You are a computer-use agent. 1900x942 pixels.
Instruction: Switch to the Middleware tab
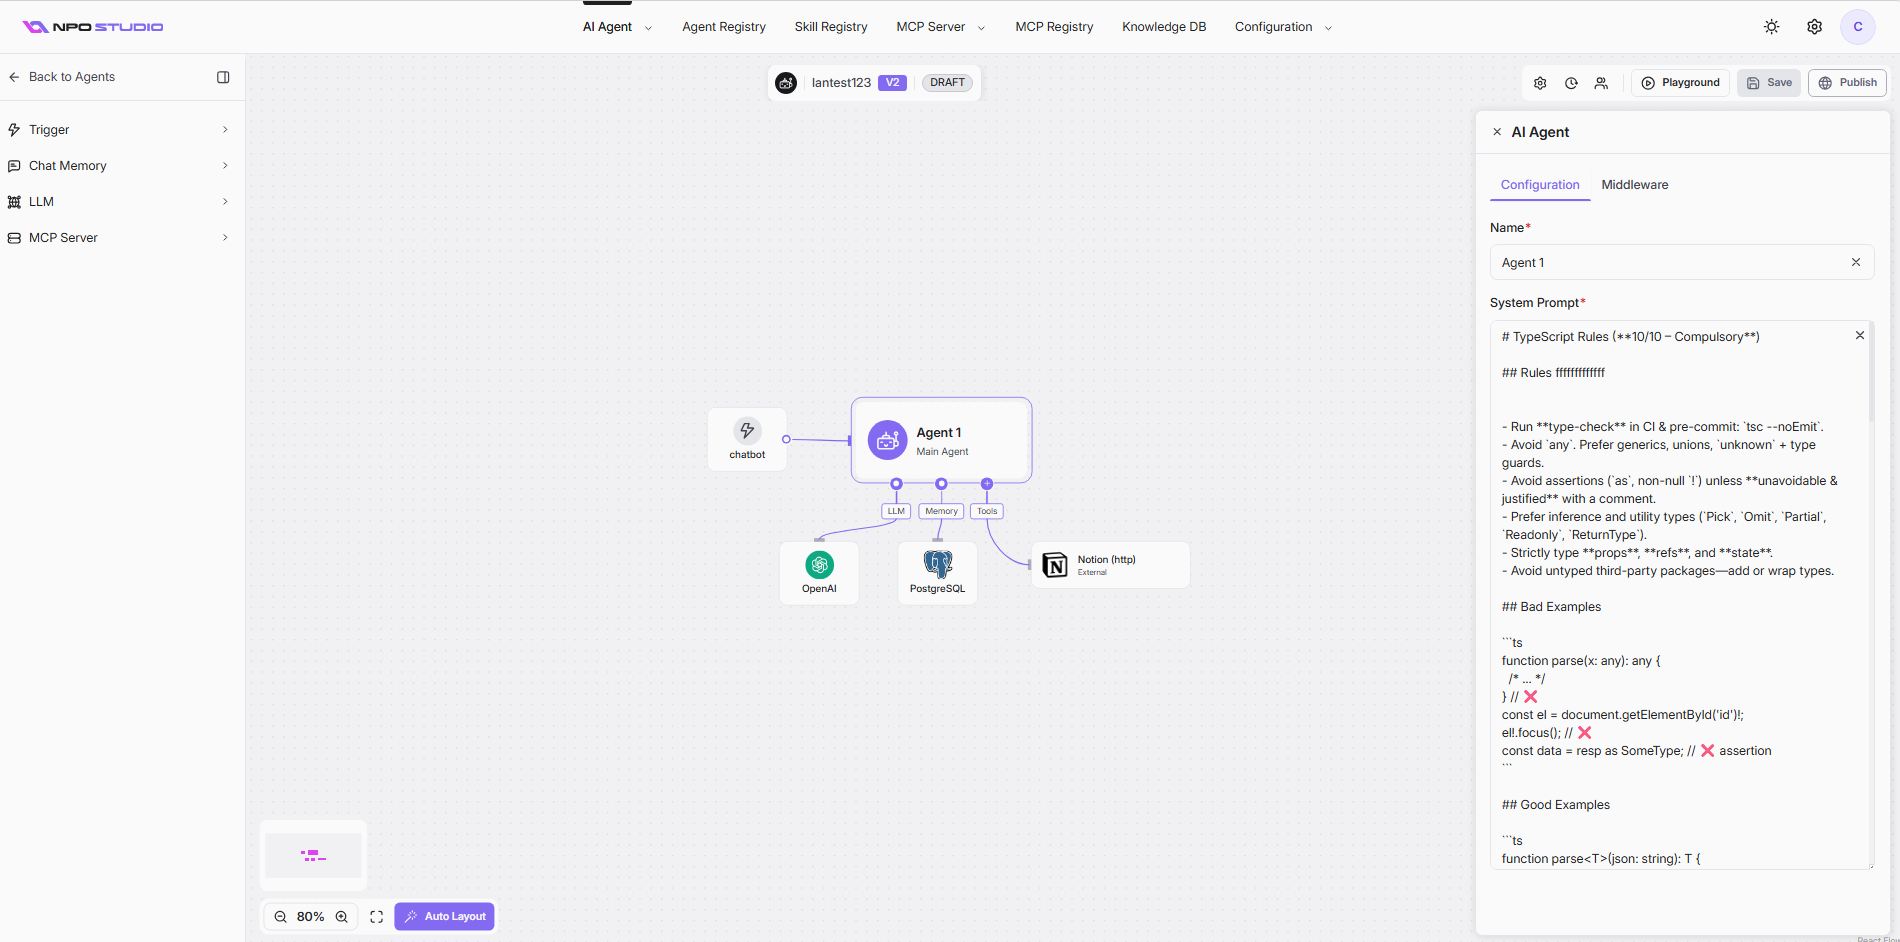pos(1634,185)
